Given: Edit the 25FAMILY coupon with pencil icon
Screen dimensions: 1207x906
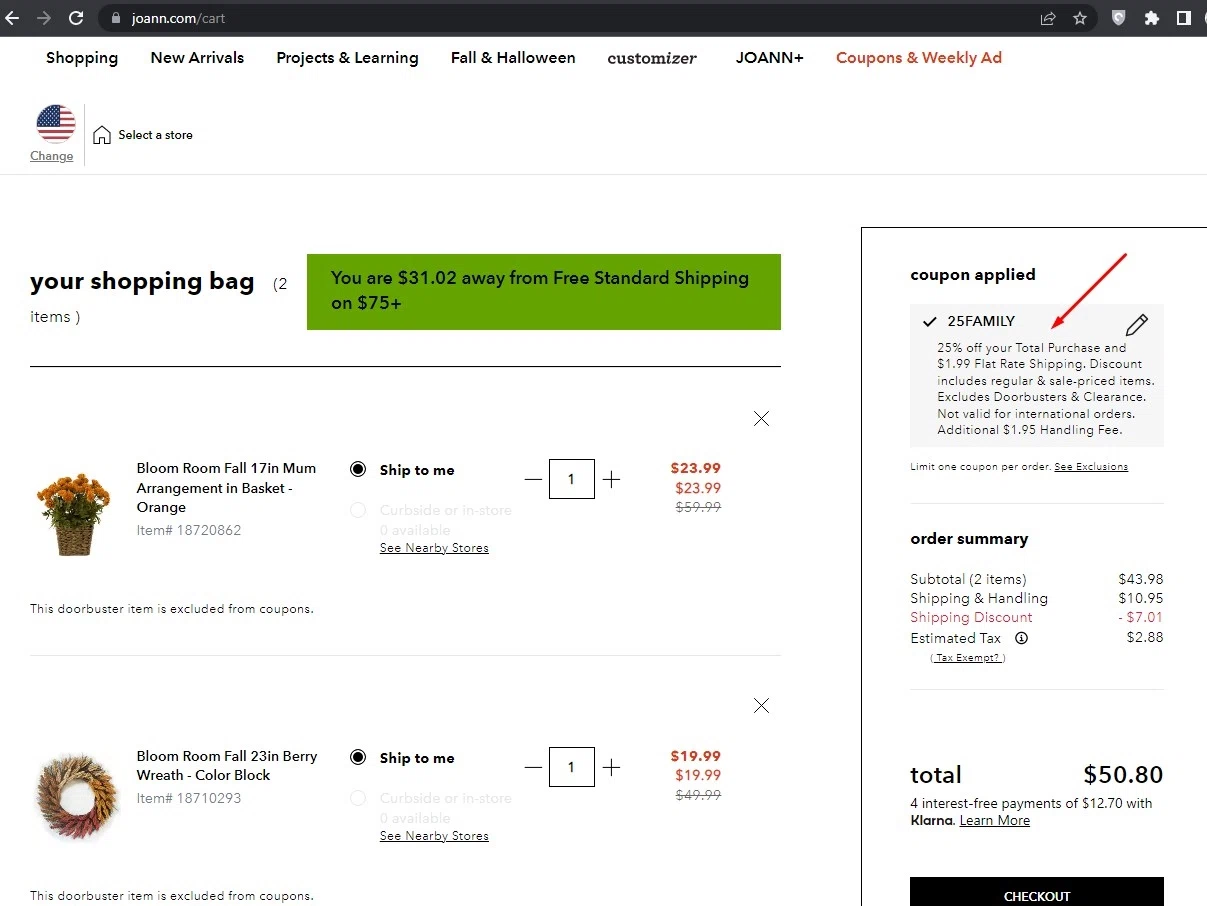Looking at the screenshot, I should click(x=1137, y=325).
